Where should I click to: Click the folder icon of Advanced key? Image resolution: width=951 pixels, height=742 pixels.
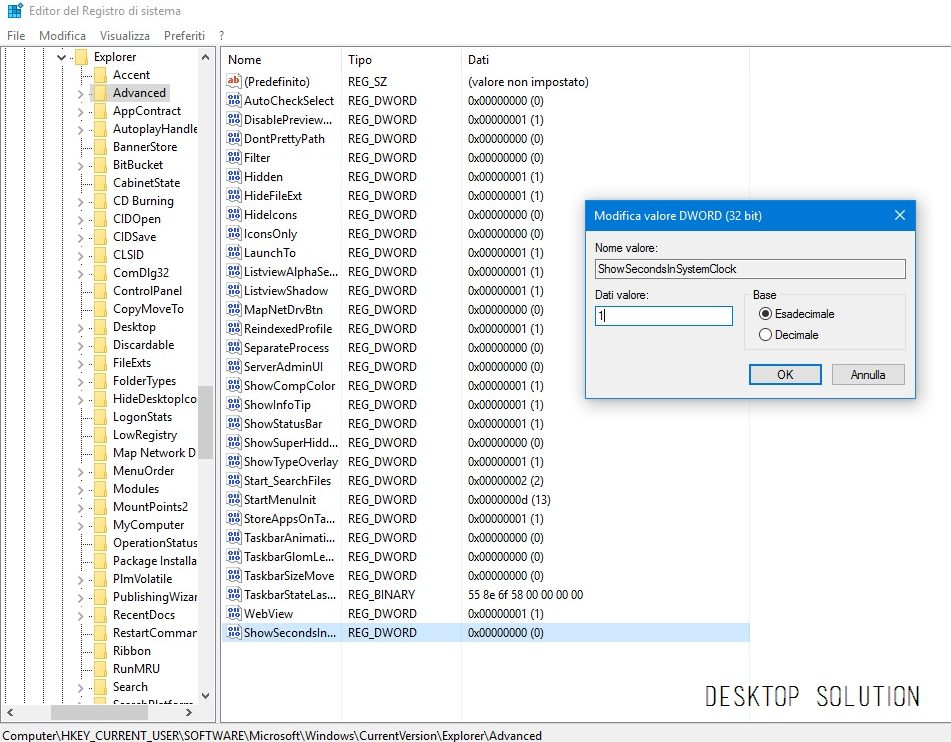(99, 93)
